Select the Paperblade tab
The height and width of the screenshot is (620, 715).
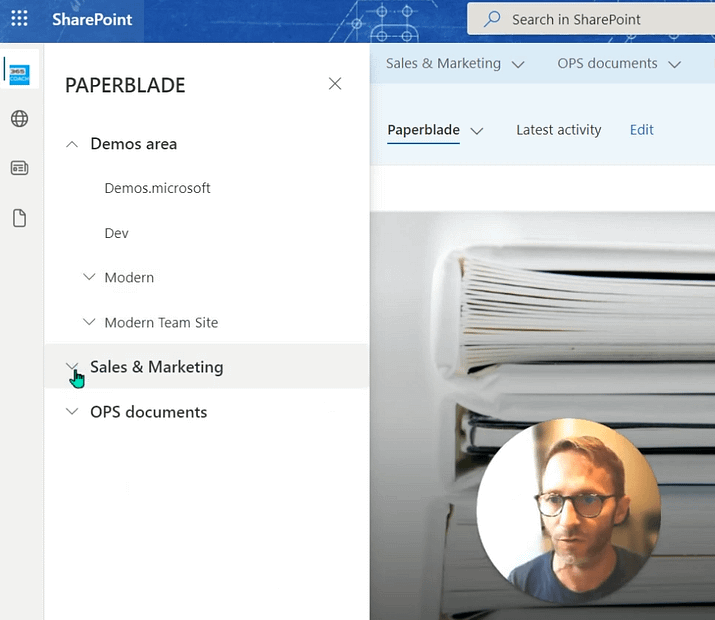[x=423, y=130]
